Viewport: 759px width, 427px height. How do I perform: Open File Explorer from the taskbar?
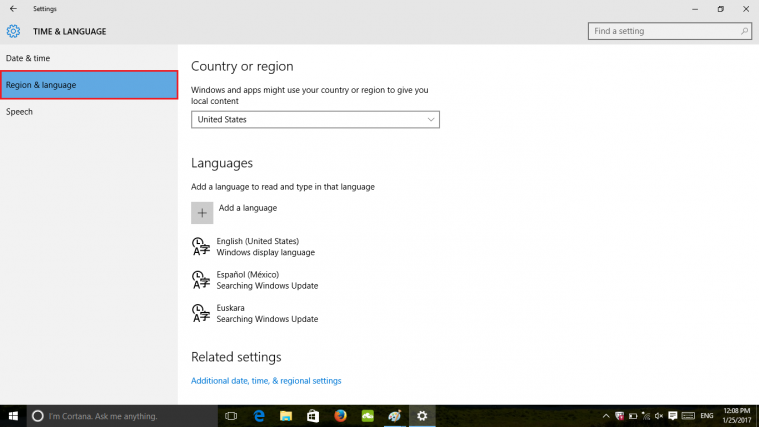(x=286, y=416)
